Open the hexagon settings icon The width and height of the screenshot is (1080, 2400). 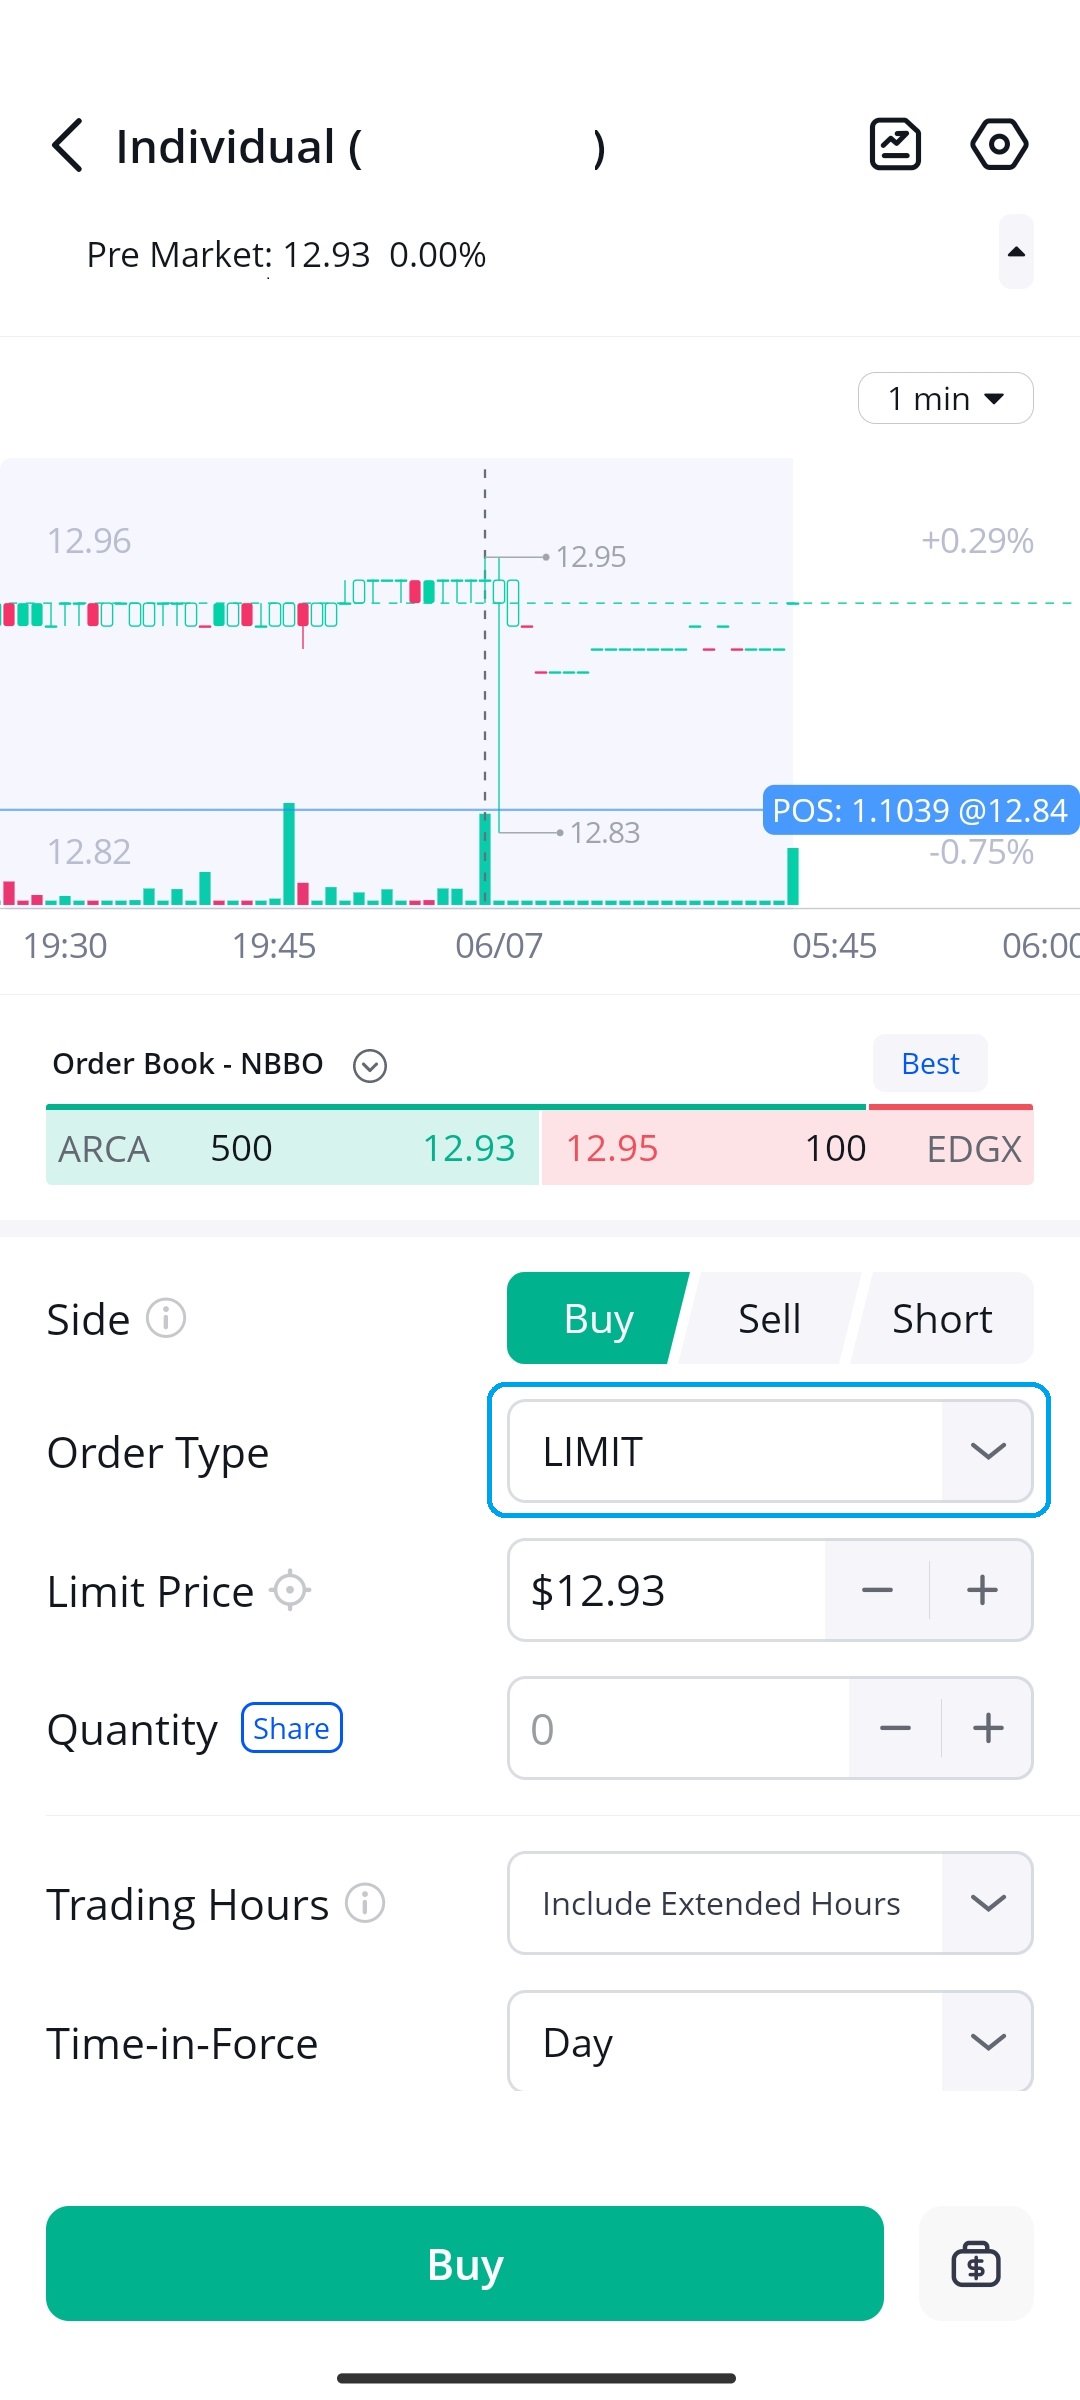coord(999,145)
